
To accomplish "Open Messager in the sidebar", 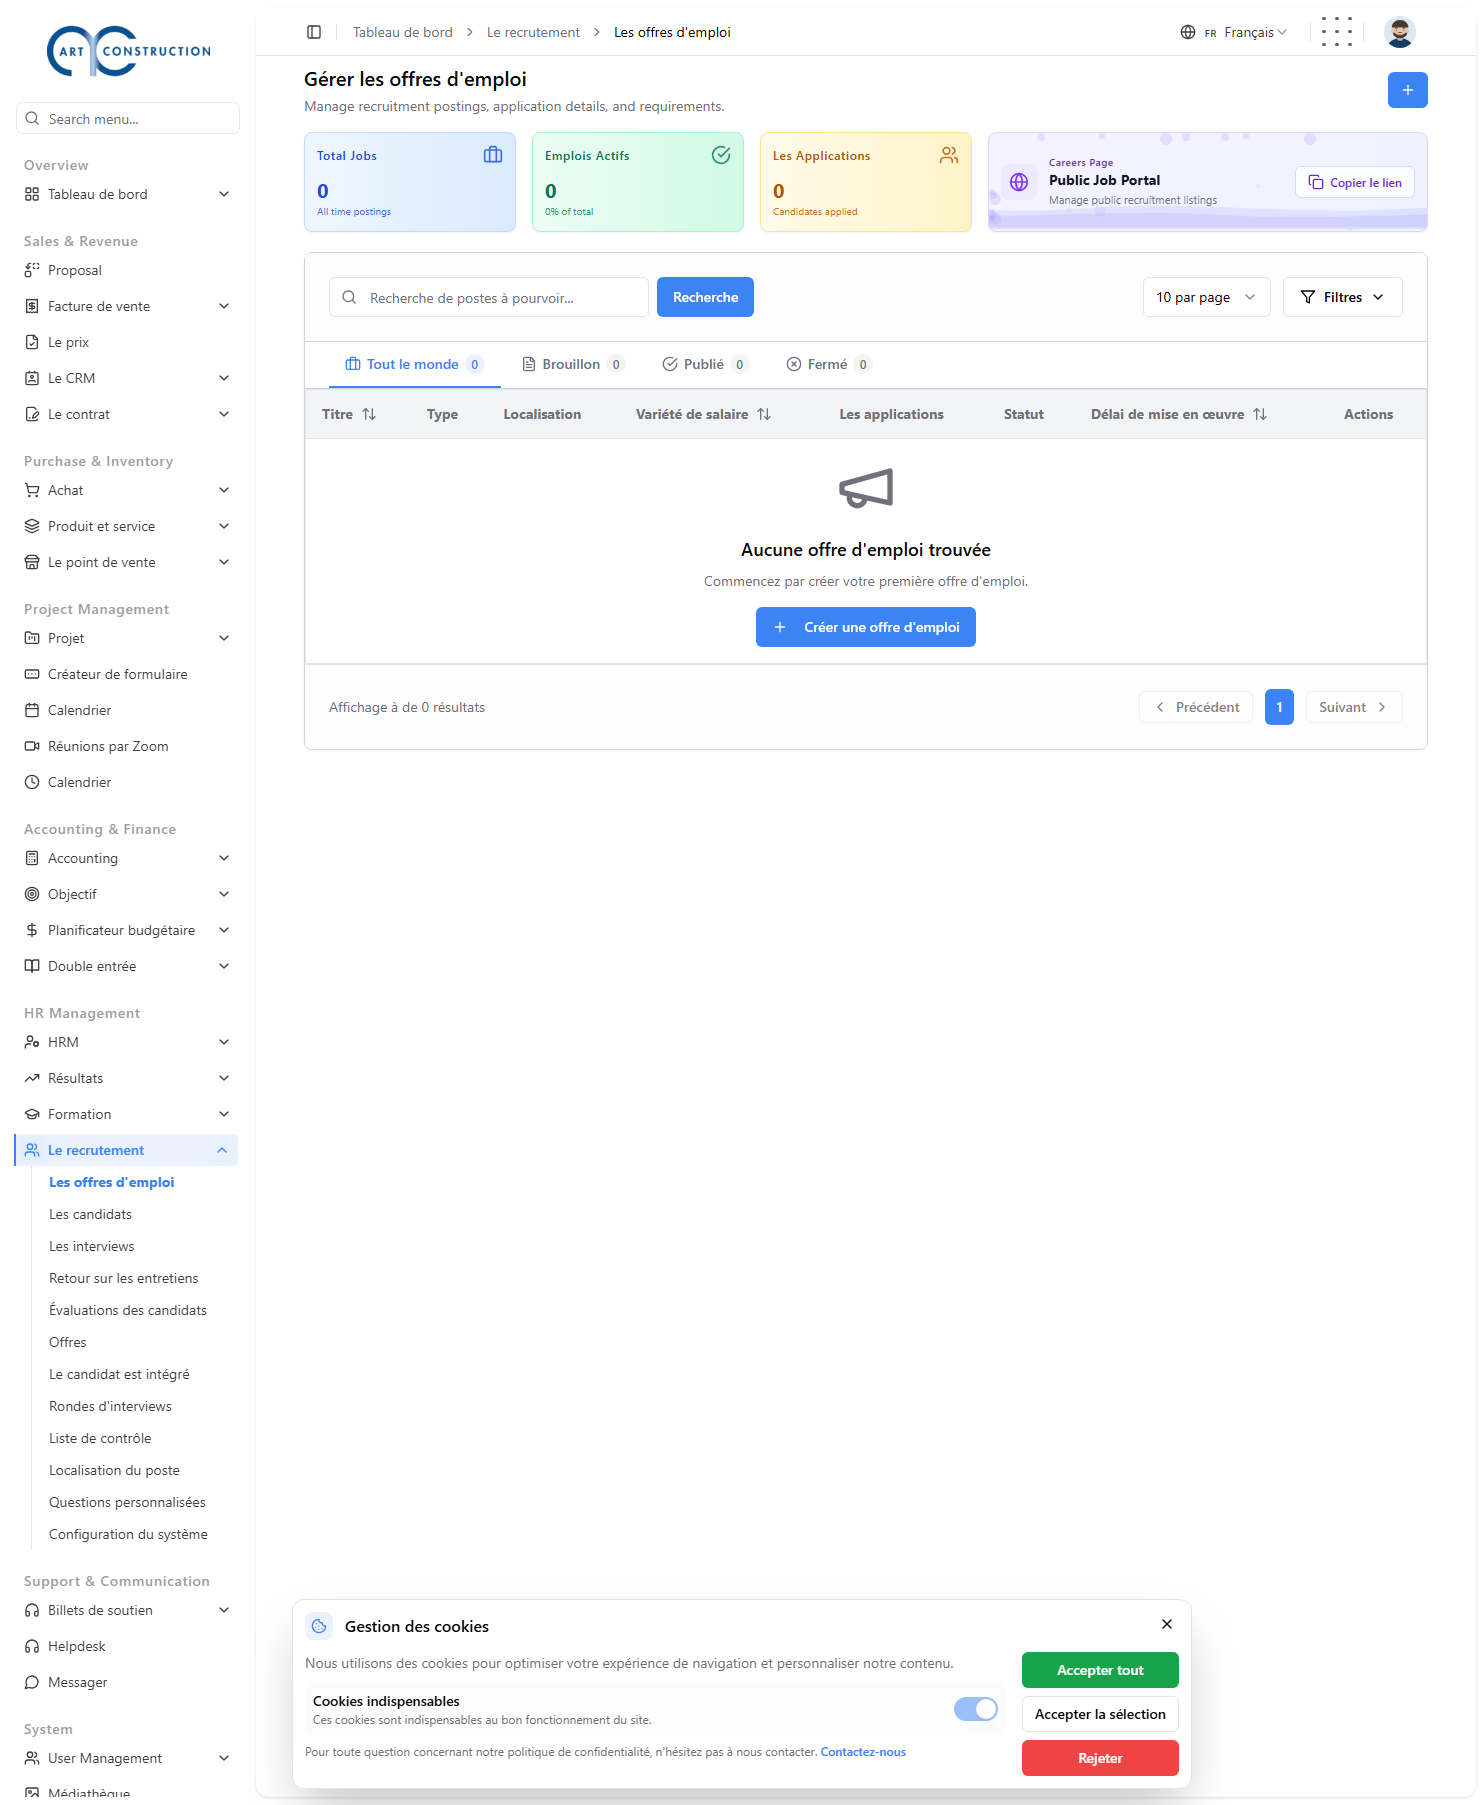I will [127, 1682].
